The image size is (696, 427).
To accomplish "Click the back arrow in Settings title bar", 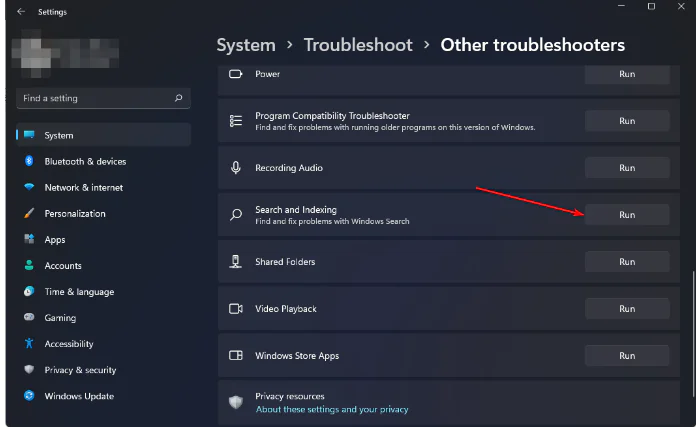I will 21,12.
